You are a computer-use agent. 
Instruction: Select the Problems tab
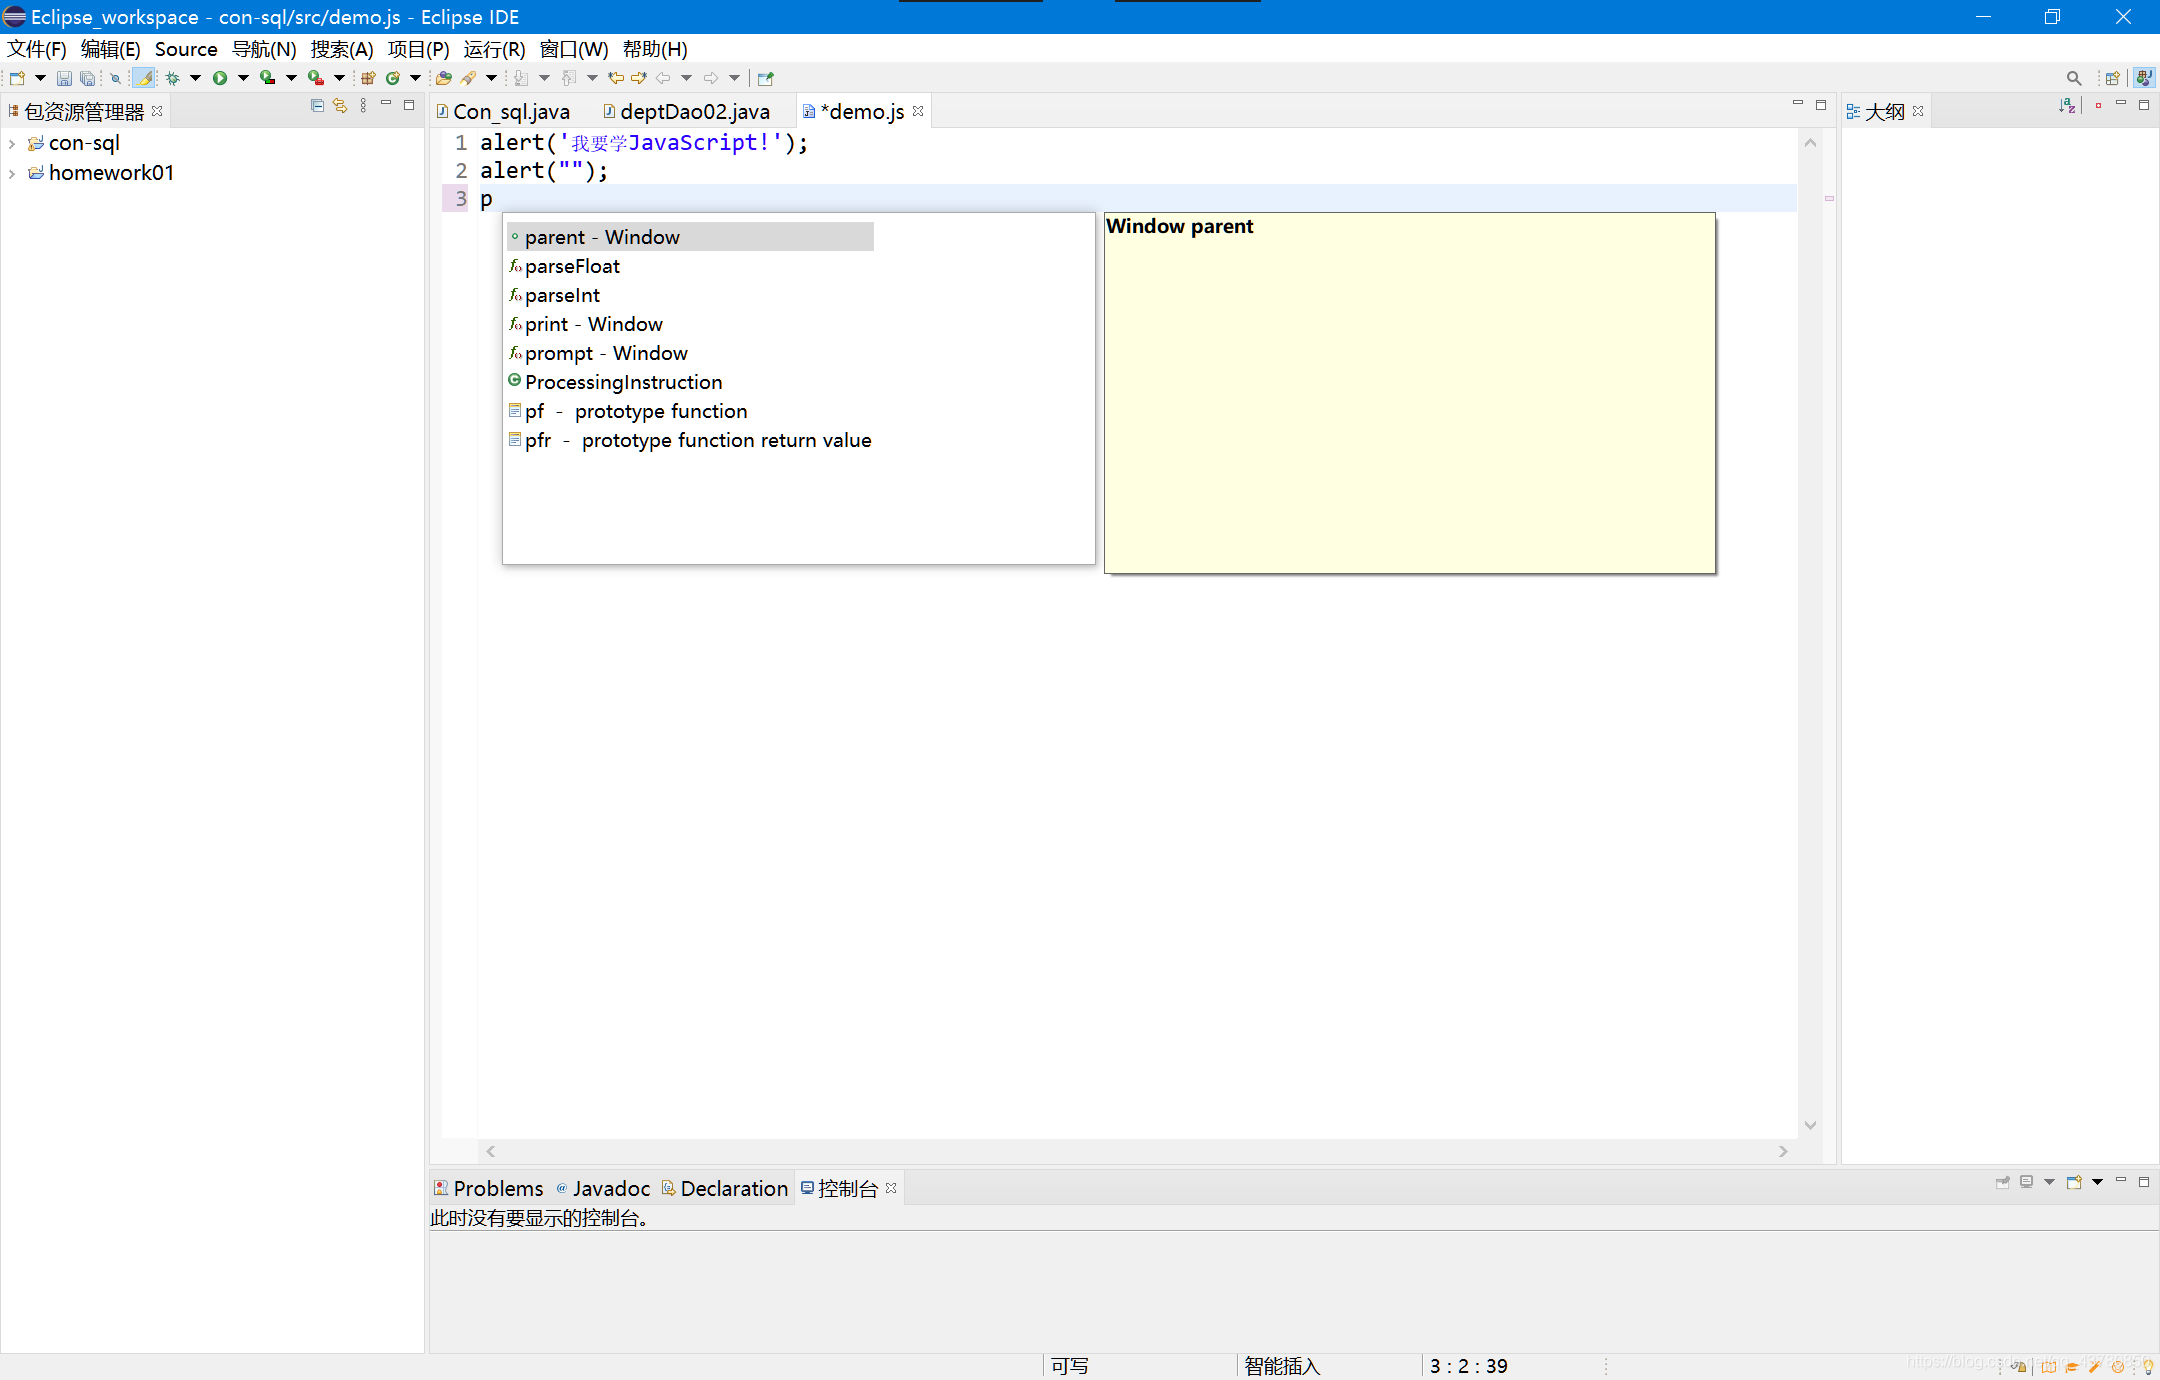489,1188
